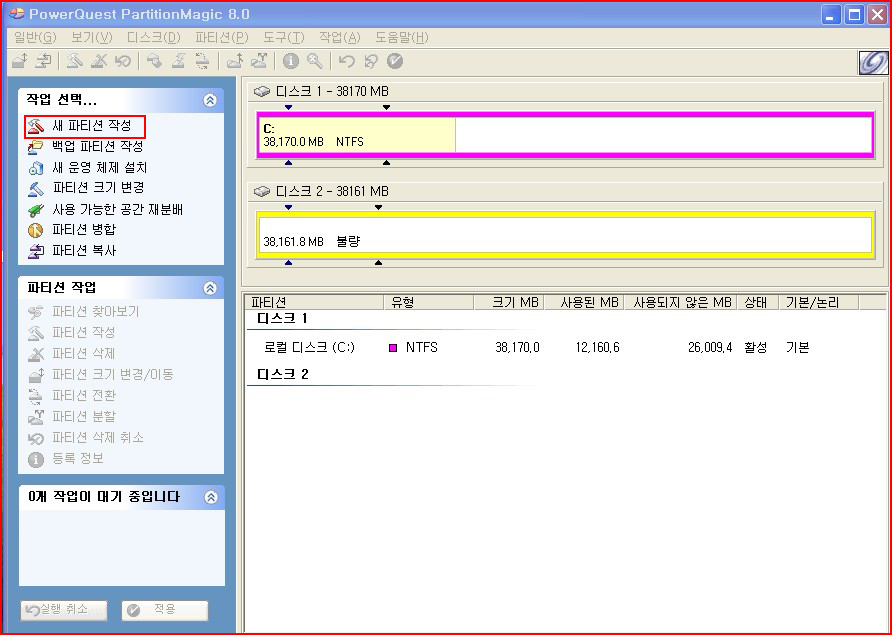
Task: Click the 파티션 크기 변경/이동 task link
Action: pos(113,375)
